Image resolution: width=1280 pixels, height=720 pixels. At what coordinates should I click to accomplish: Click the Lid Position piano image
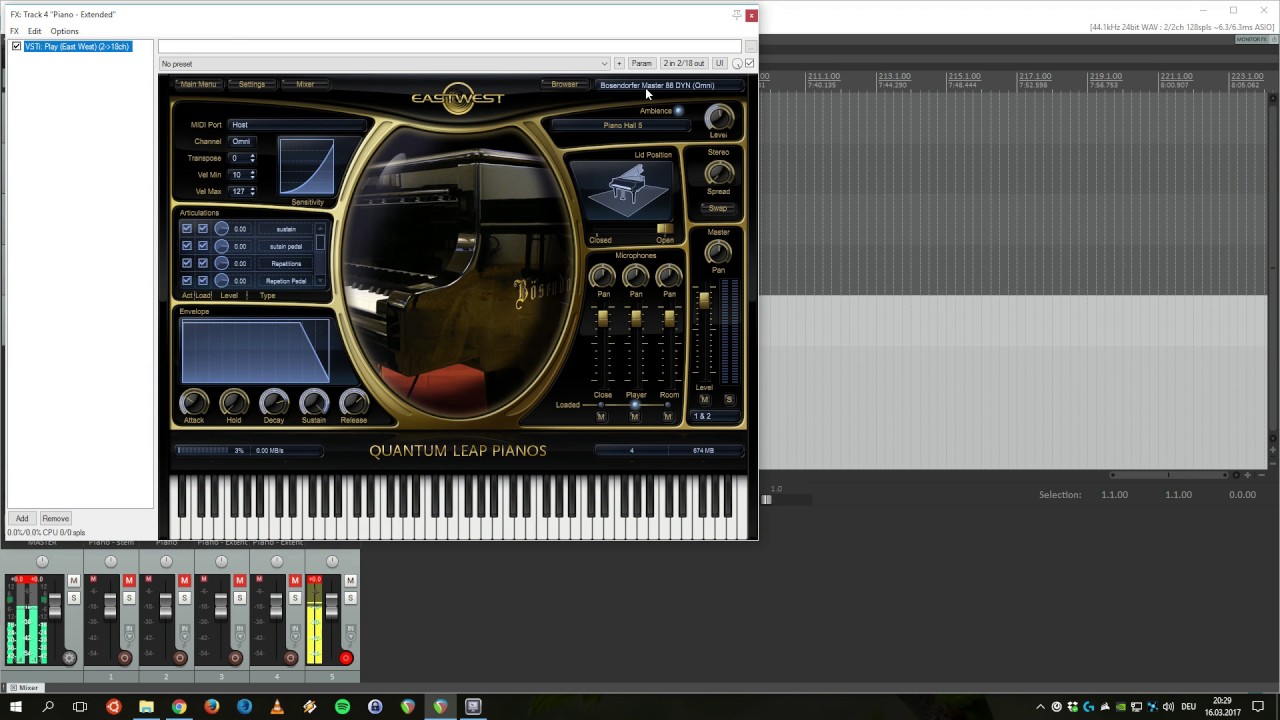pos(628,190)
